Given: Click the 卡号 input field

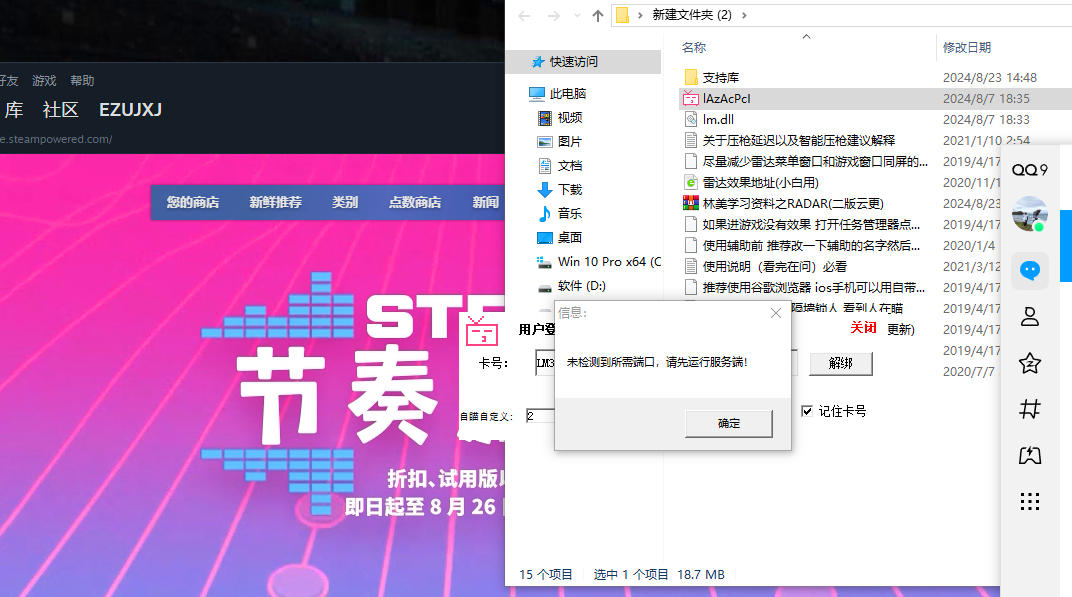Looking at the screenshot, I should (x=545, y=363).
